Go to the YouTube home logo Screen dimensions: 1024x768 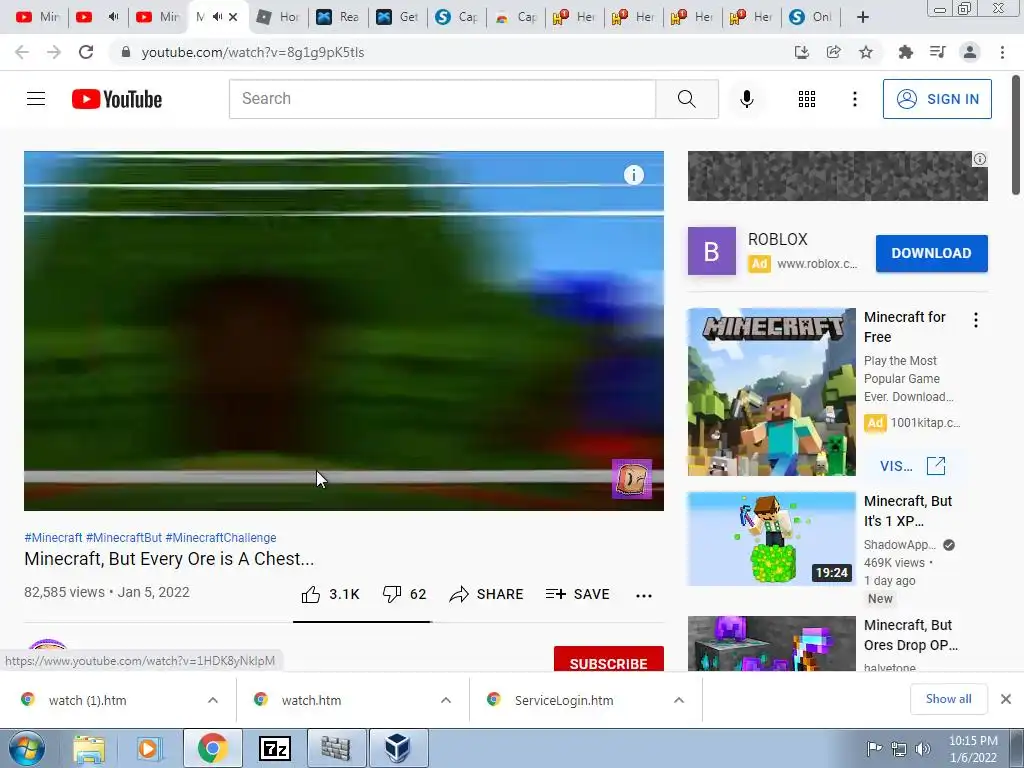point(117,99)
